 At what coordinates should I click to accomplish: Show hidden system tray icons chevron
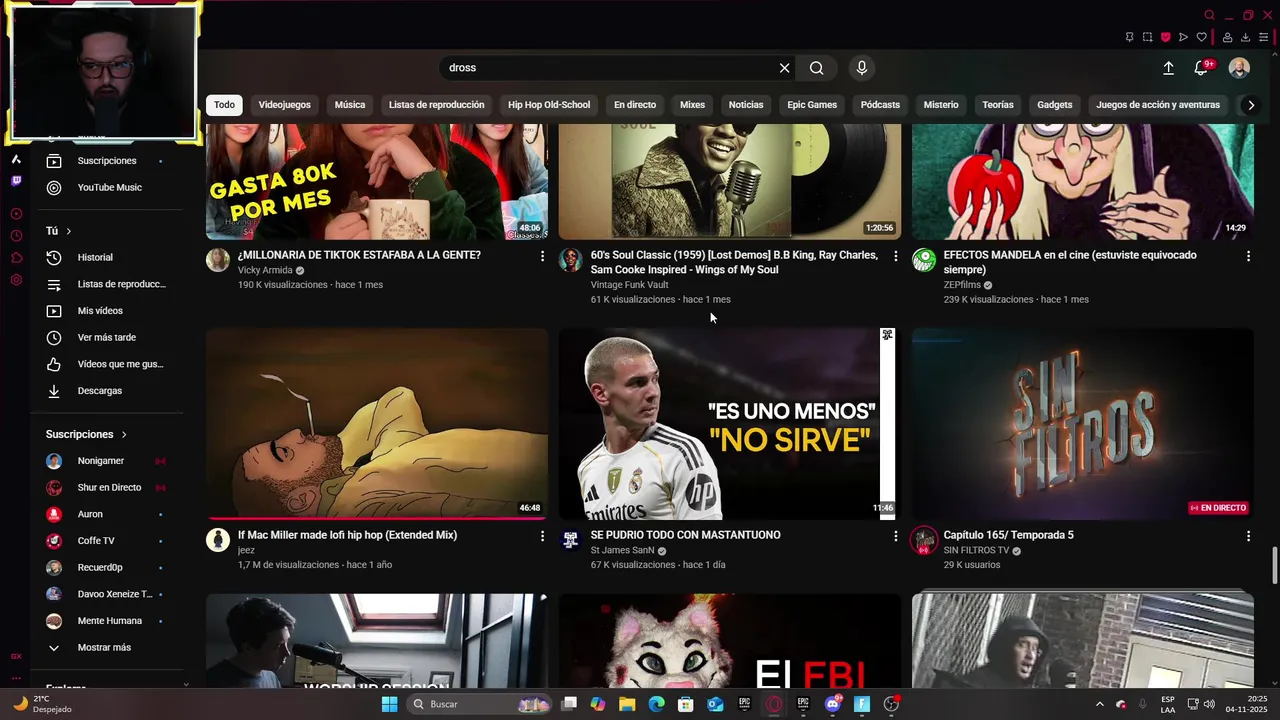pos(1100,704)
